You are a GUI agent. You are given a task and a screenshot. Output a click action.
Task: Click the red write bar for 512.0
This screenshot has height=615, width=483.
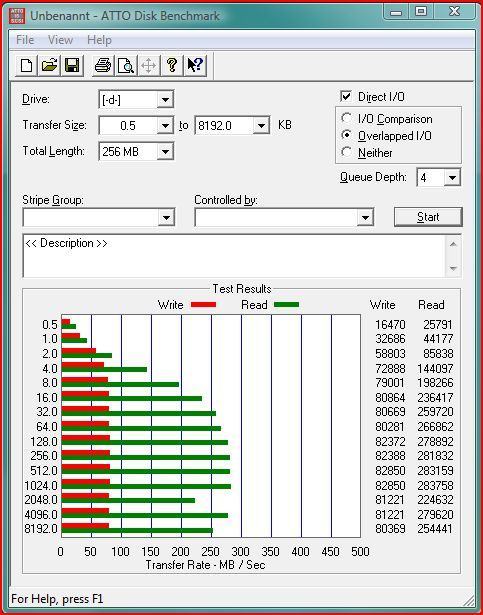86,467
